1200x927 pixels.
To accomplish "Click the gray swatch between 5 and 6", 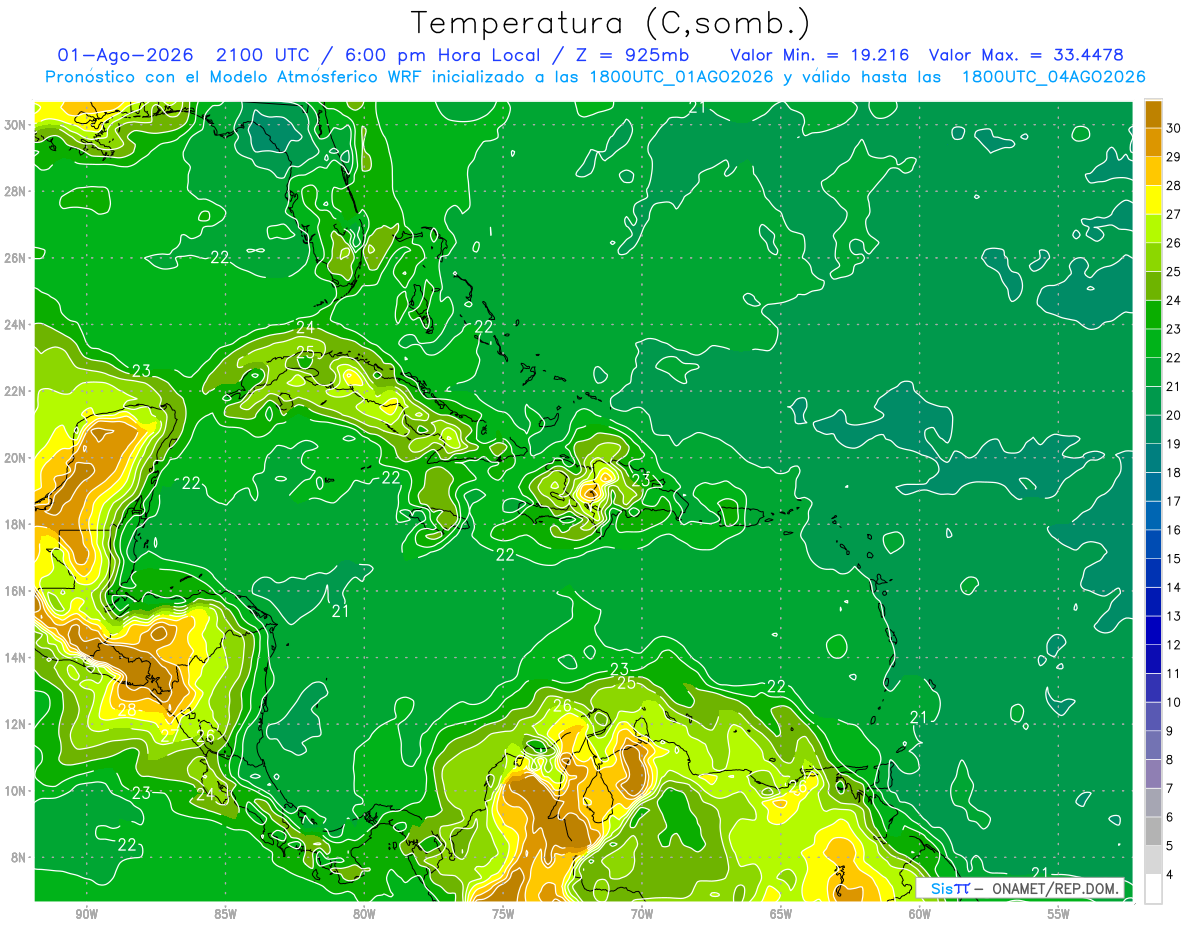I will coord(1153,832).
